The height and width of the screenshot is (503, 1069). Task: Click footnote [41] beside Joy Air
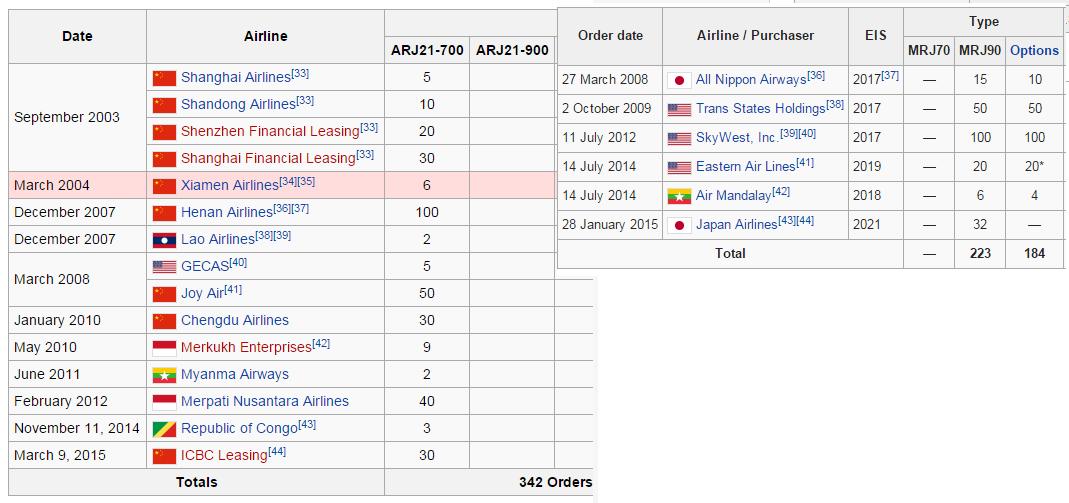click(x=233, y=289)
